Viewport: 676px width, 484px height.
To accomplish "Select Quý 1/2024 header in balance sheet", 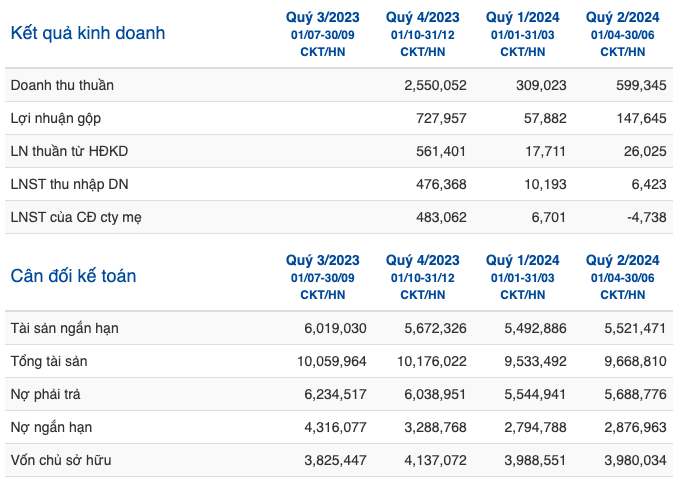I will (523, 260).
